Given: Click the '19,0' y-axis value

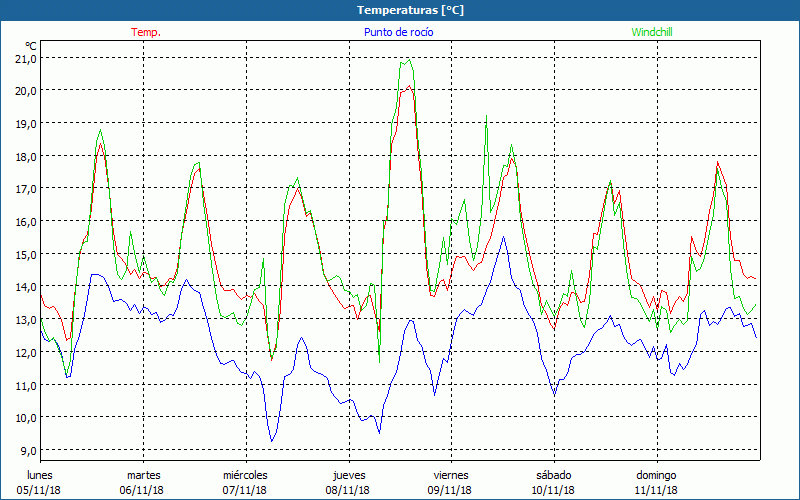Looking at the screenshot, I should click(x=26, y=124).
